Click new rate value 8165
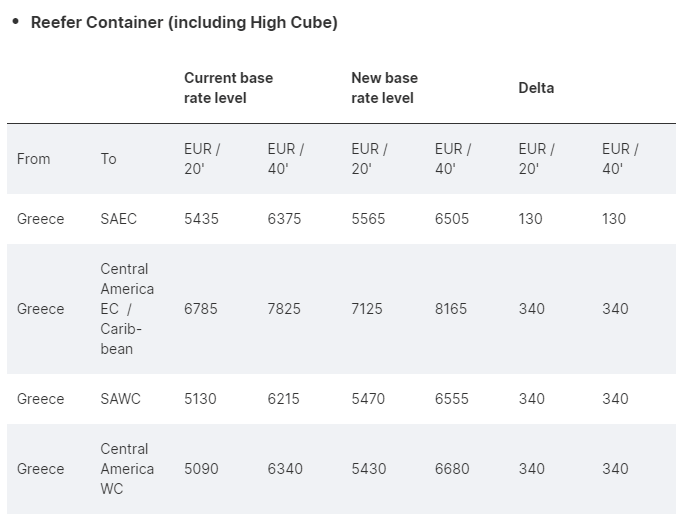 (451, 309)
